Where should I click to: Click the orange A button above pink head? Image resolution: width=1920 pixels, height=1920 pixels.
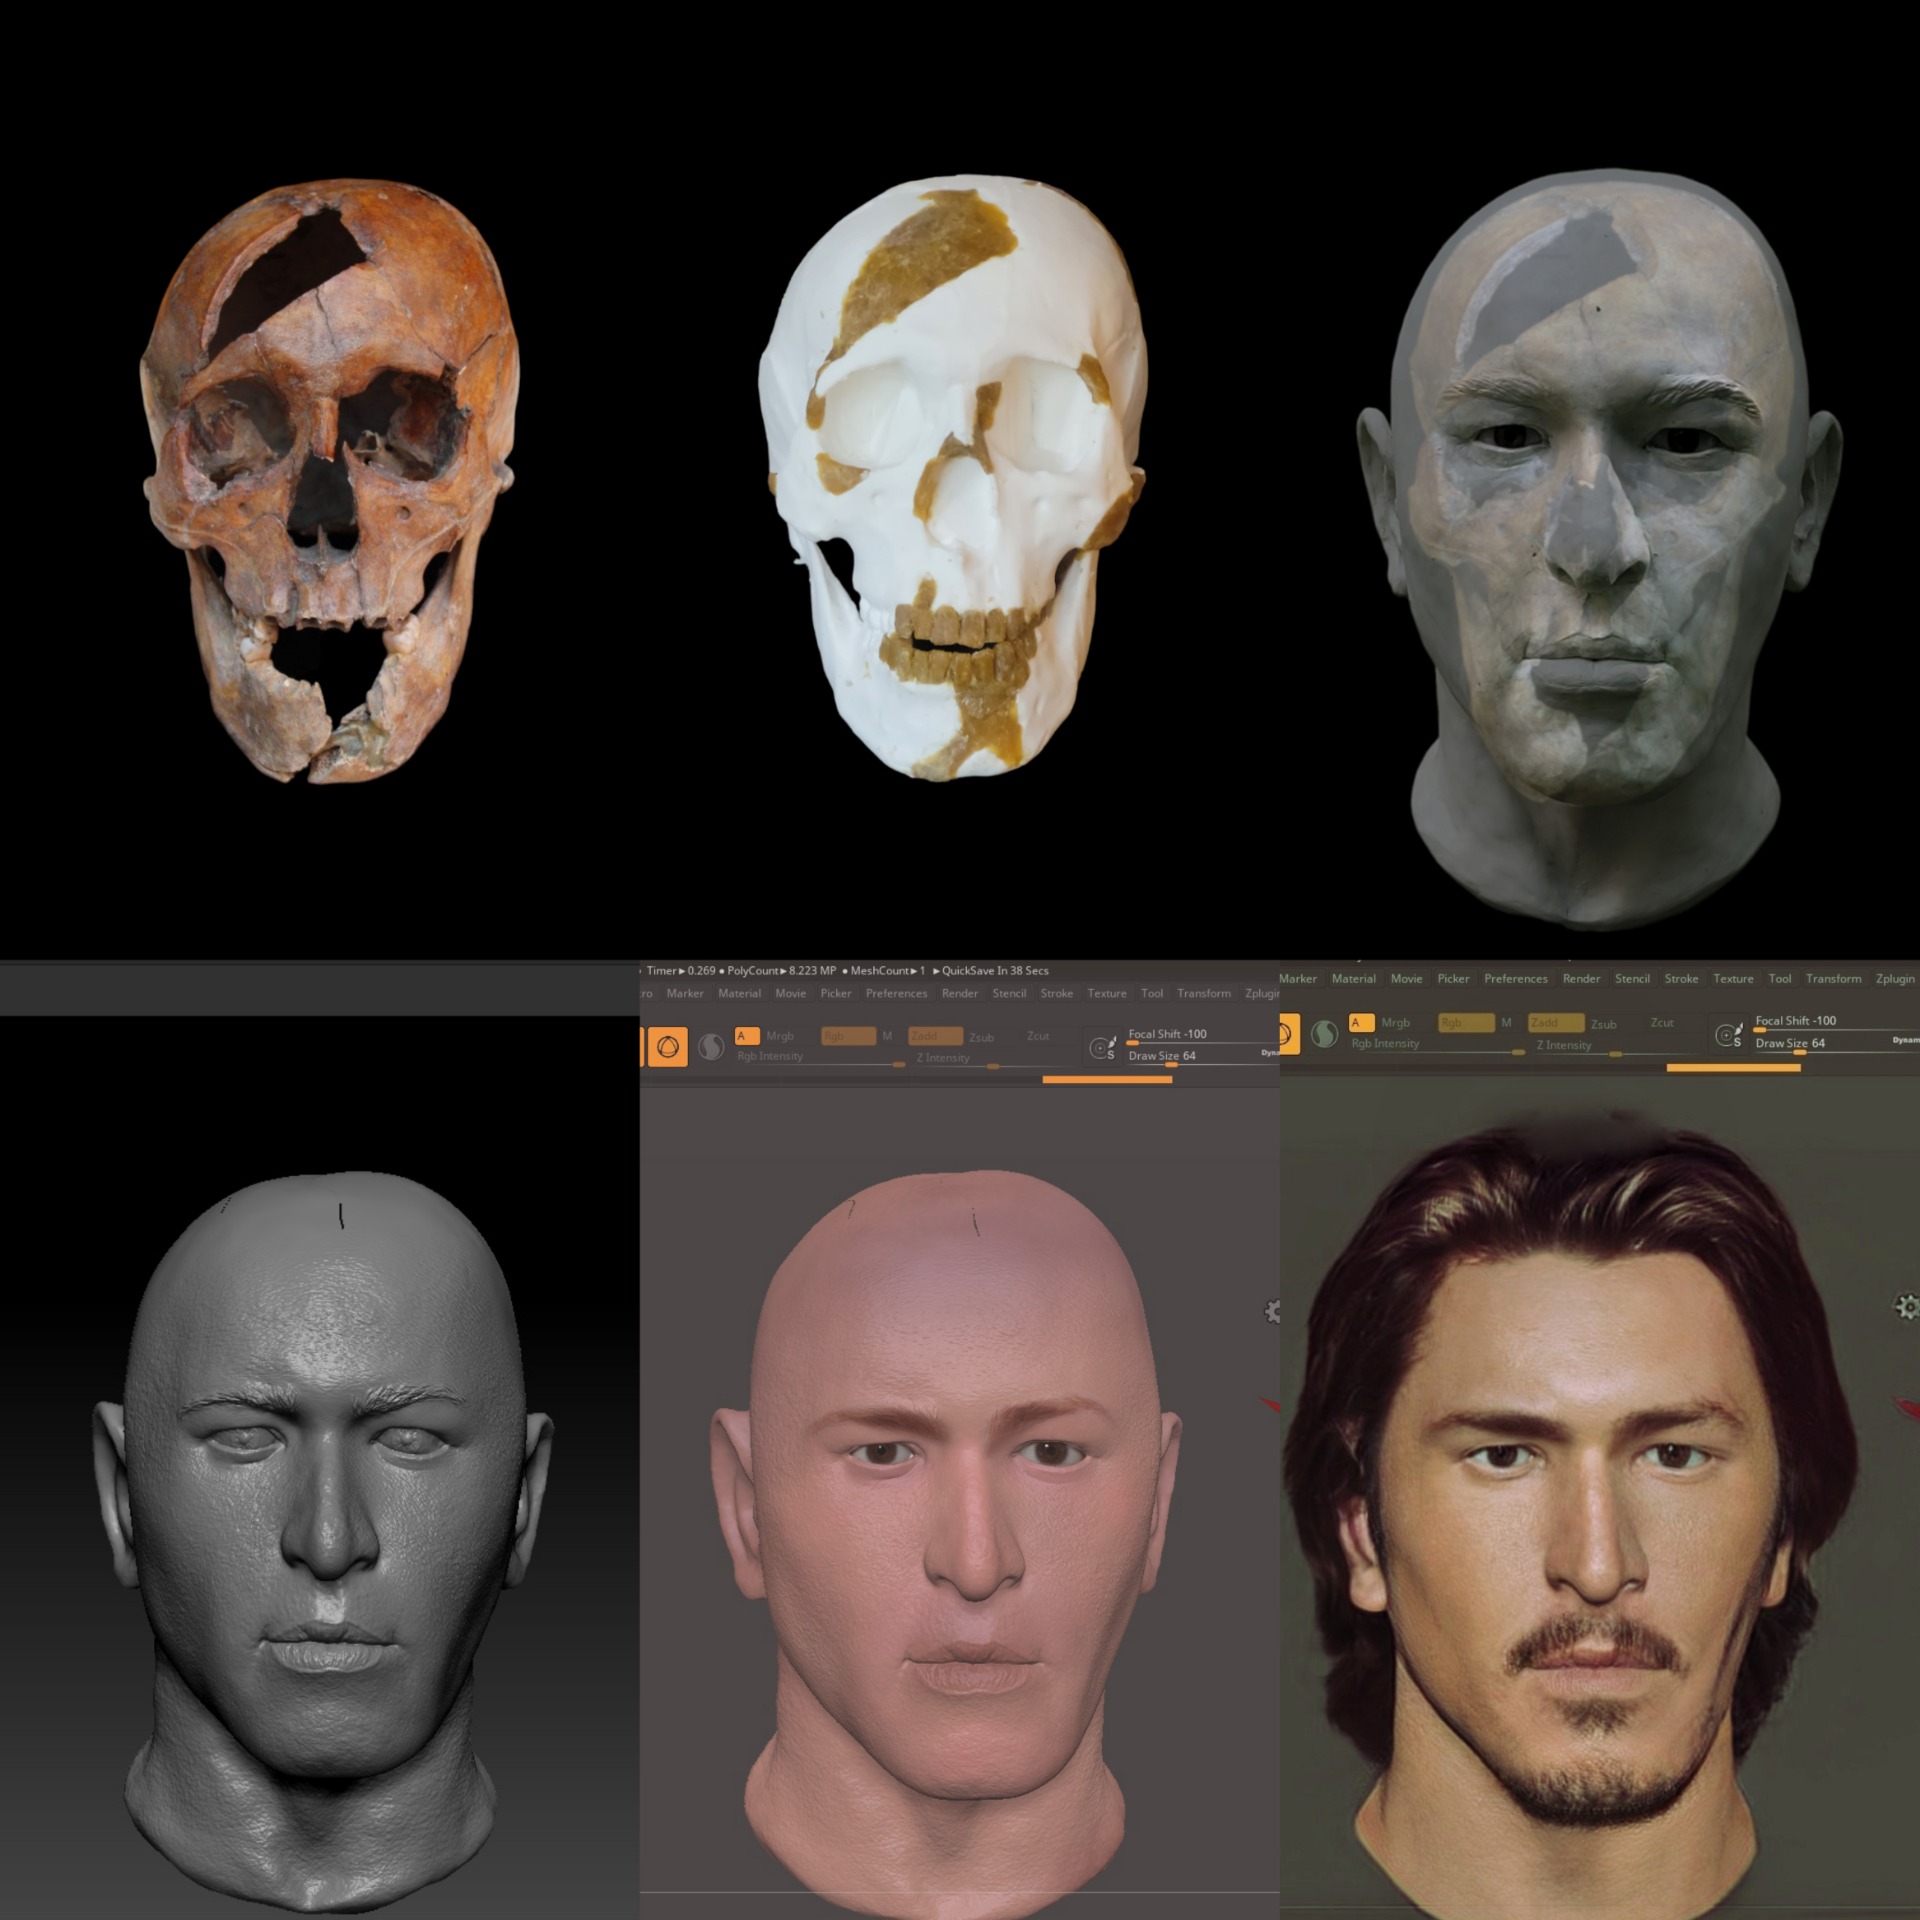click(746, 1036)
